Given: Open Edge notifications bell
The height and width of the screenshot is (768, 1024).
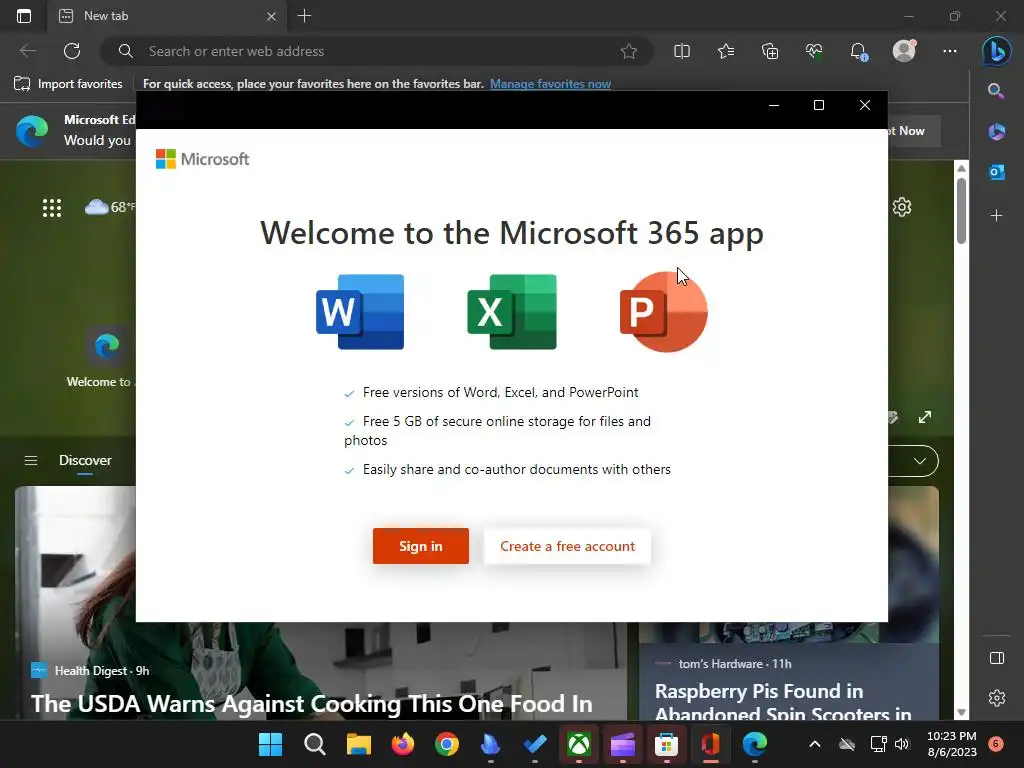Looking at the screenshot, I should (x=858, y=51).
